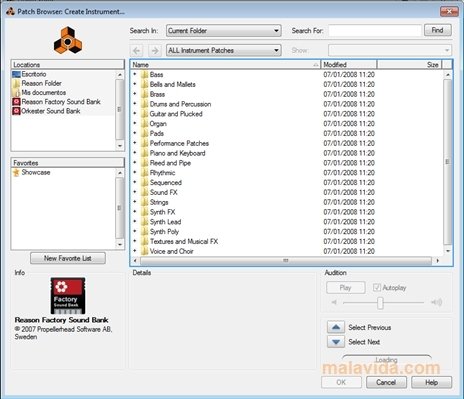Select Orkester Sound Bank location text
The image size is (464, 399).
tap(51, 111)
